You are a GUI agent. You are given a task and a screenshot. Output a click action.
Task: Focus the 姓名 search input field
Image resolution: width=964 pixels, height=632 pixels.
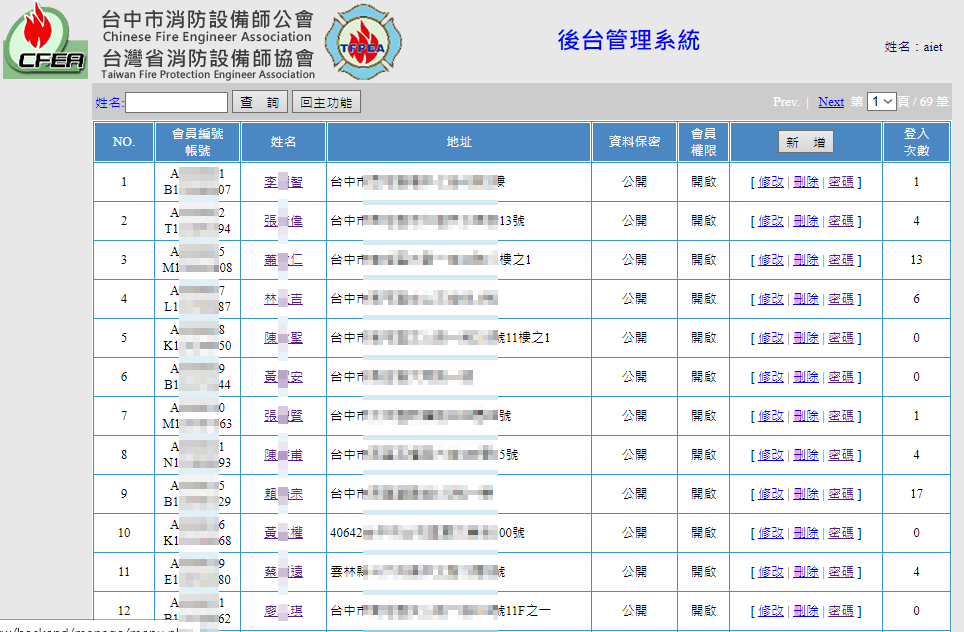[176, 102]
